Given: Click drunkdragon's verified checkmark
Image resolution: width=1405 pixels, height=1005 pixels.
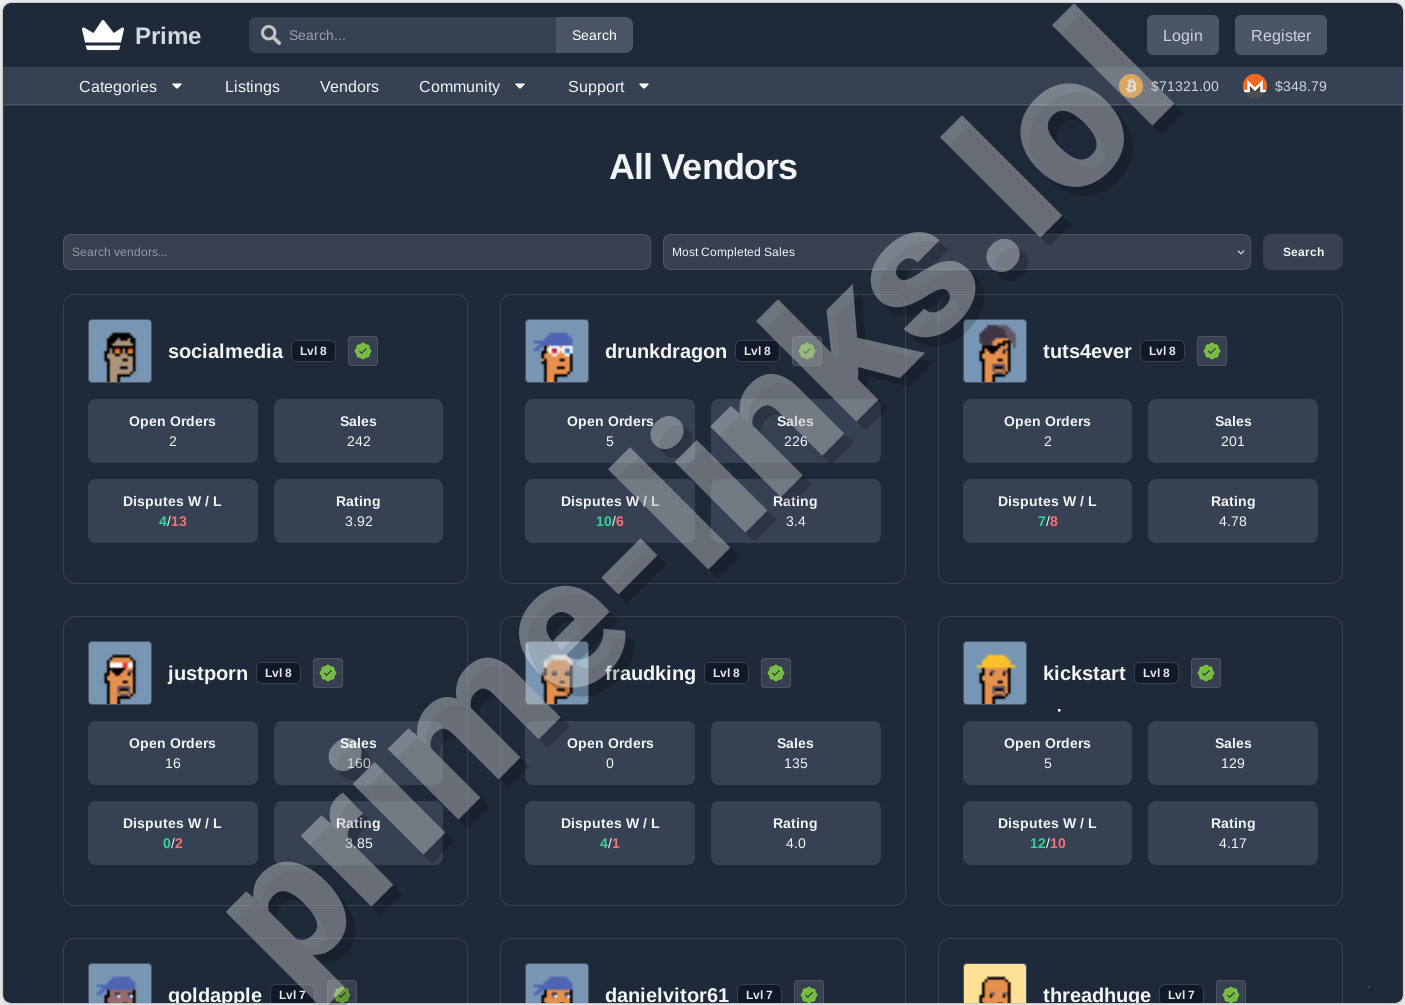Looking at the screenshot, I should (x=807, y=351).
